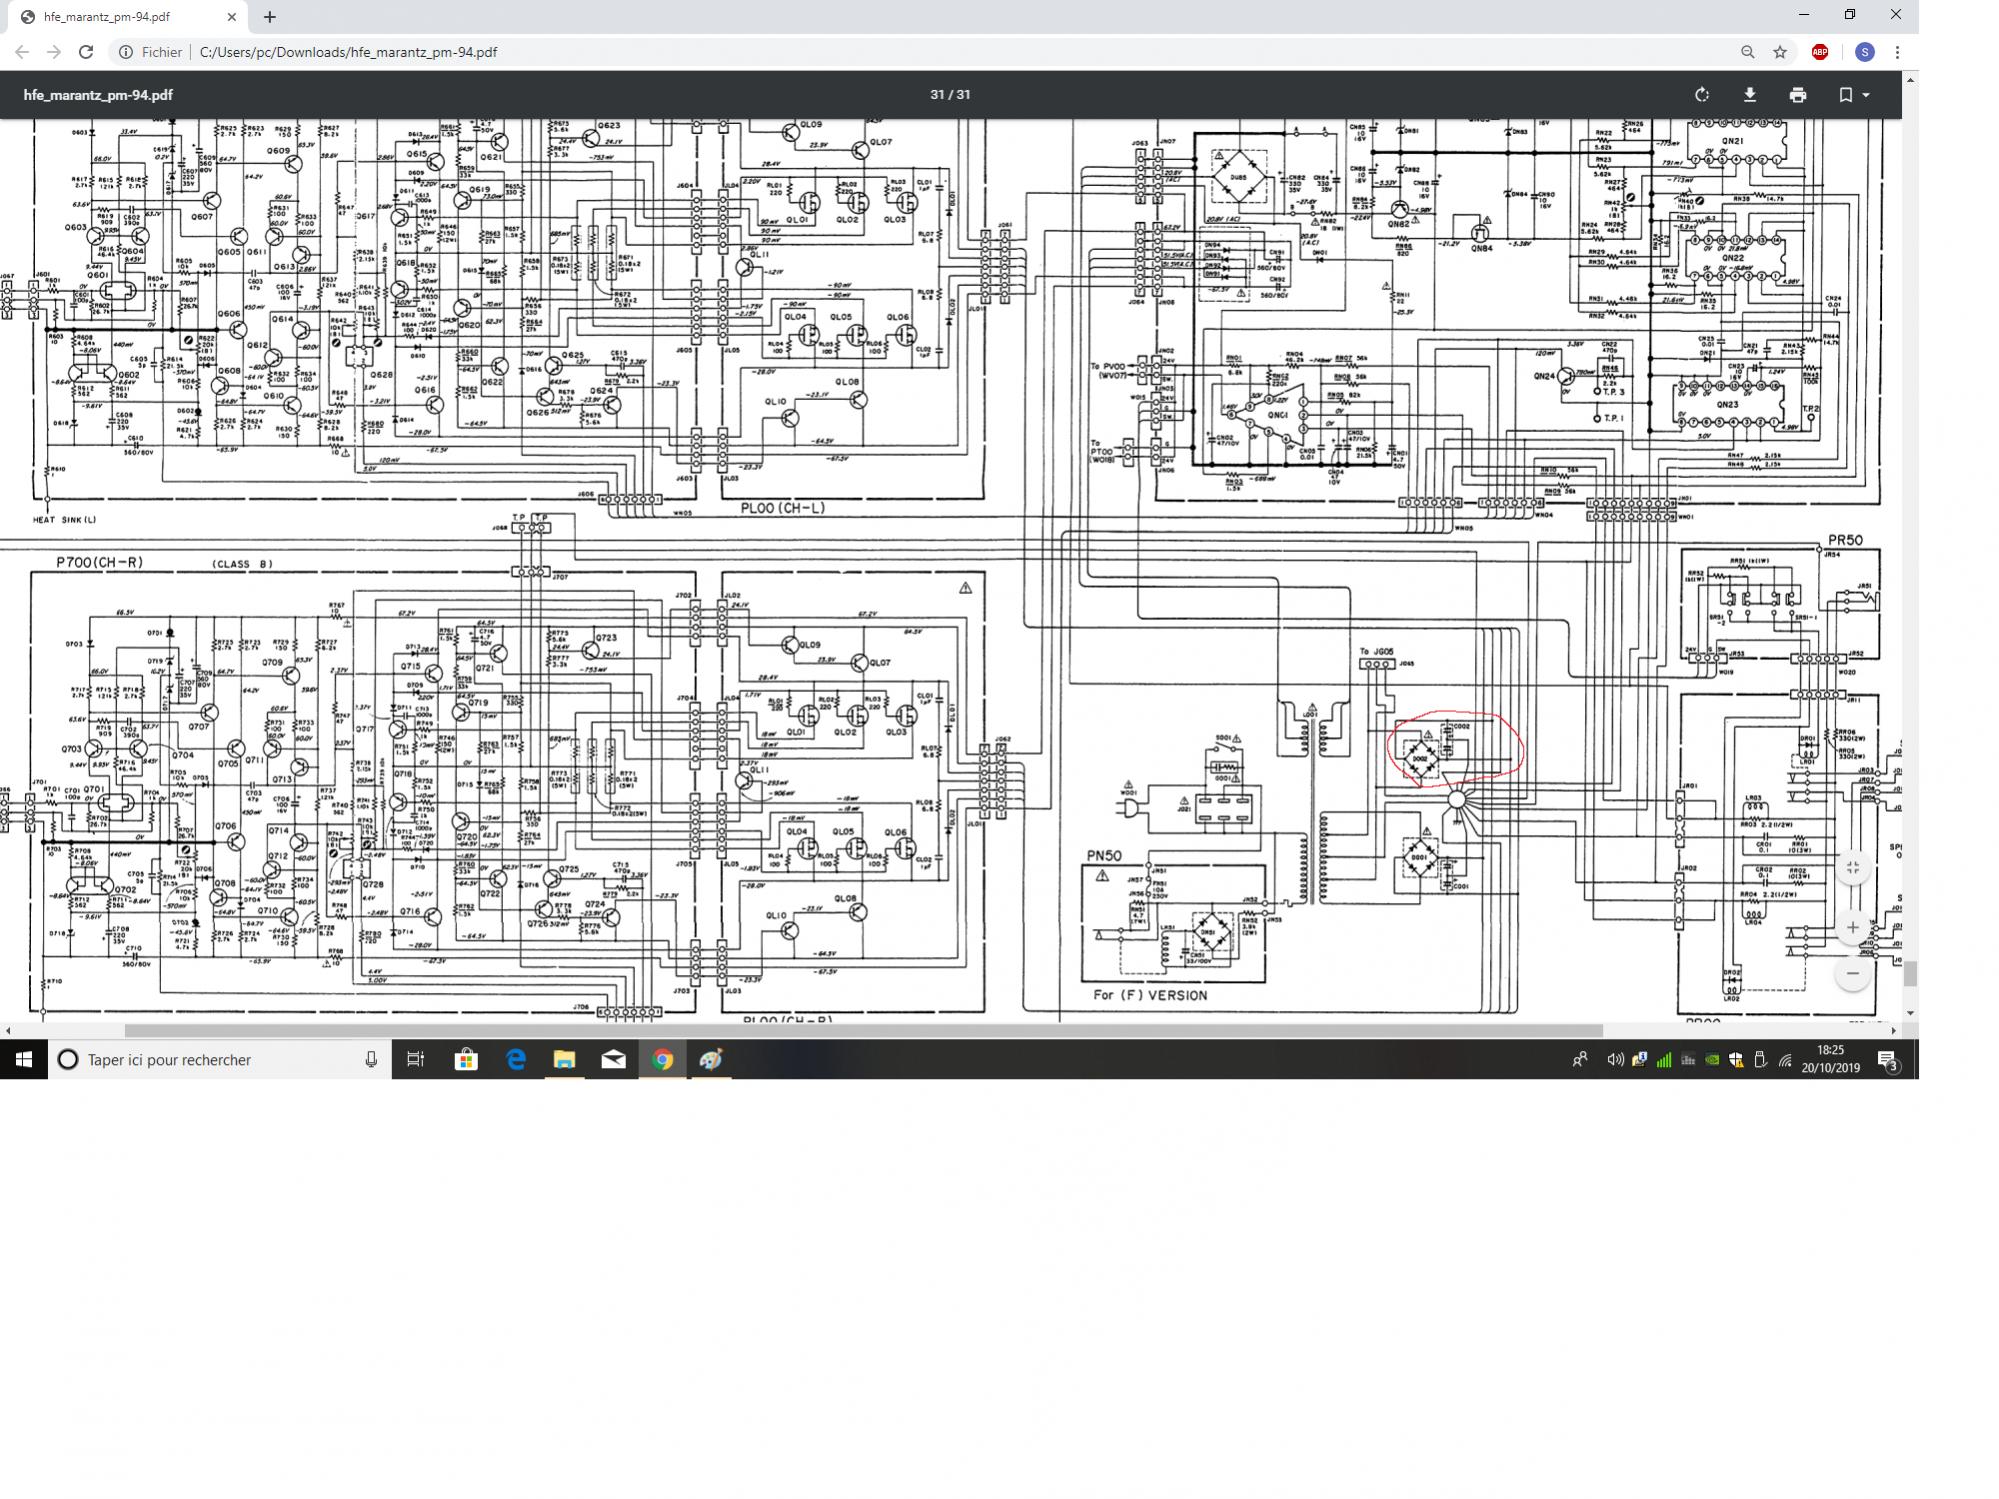1999x1499 pixels.
Task: Click the PN50 schematic label
Action: coord(1105,856)
